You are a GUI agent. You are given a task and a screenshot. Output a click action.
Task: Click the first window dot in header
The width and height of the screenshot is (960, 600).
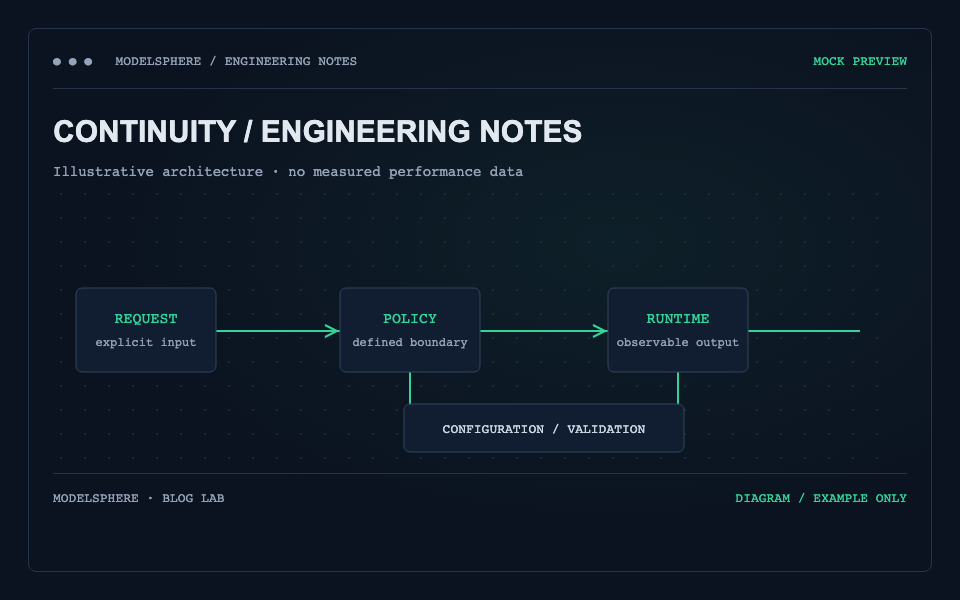click(x=57, y=62)
